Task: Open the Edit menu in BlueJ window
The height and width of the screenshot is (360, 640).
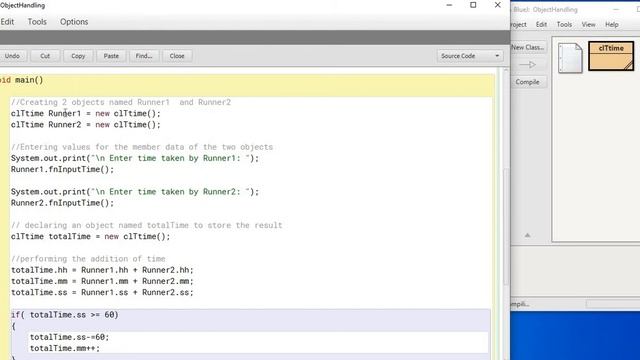Action: 541,24
